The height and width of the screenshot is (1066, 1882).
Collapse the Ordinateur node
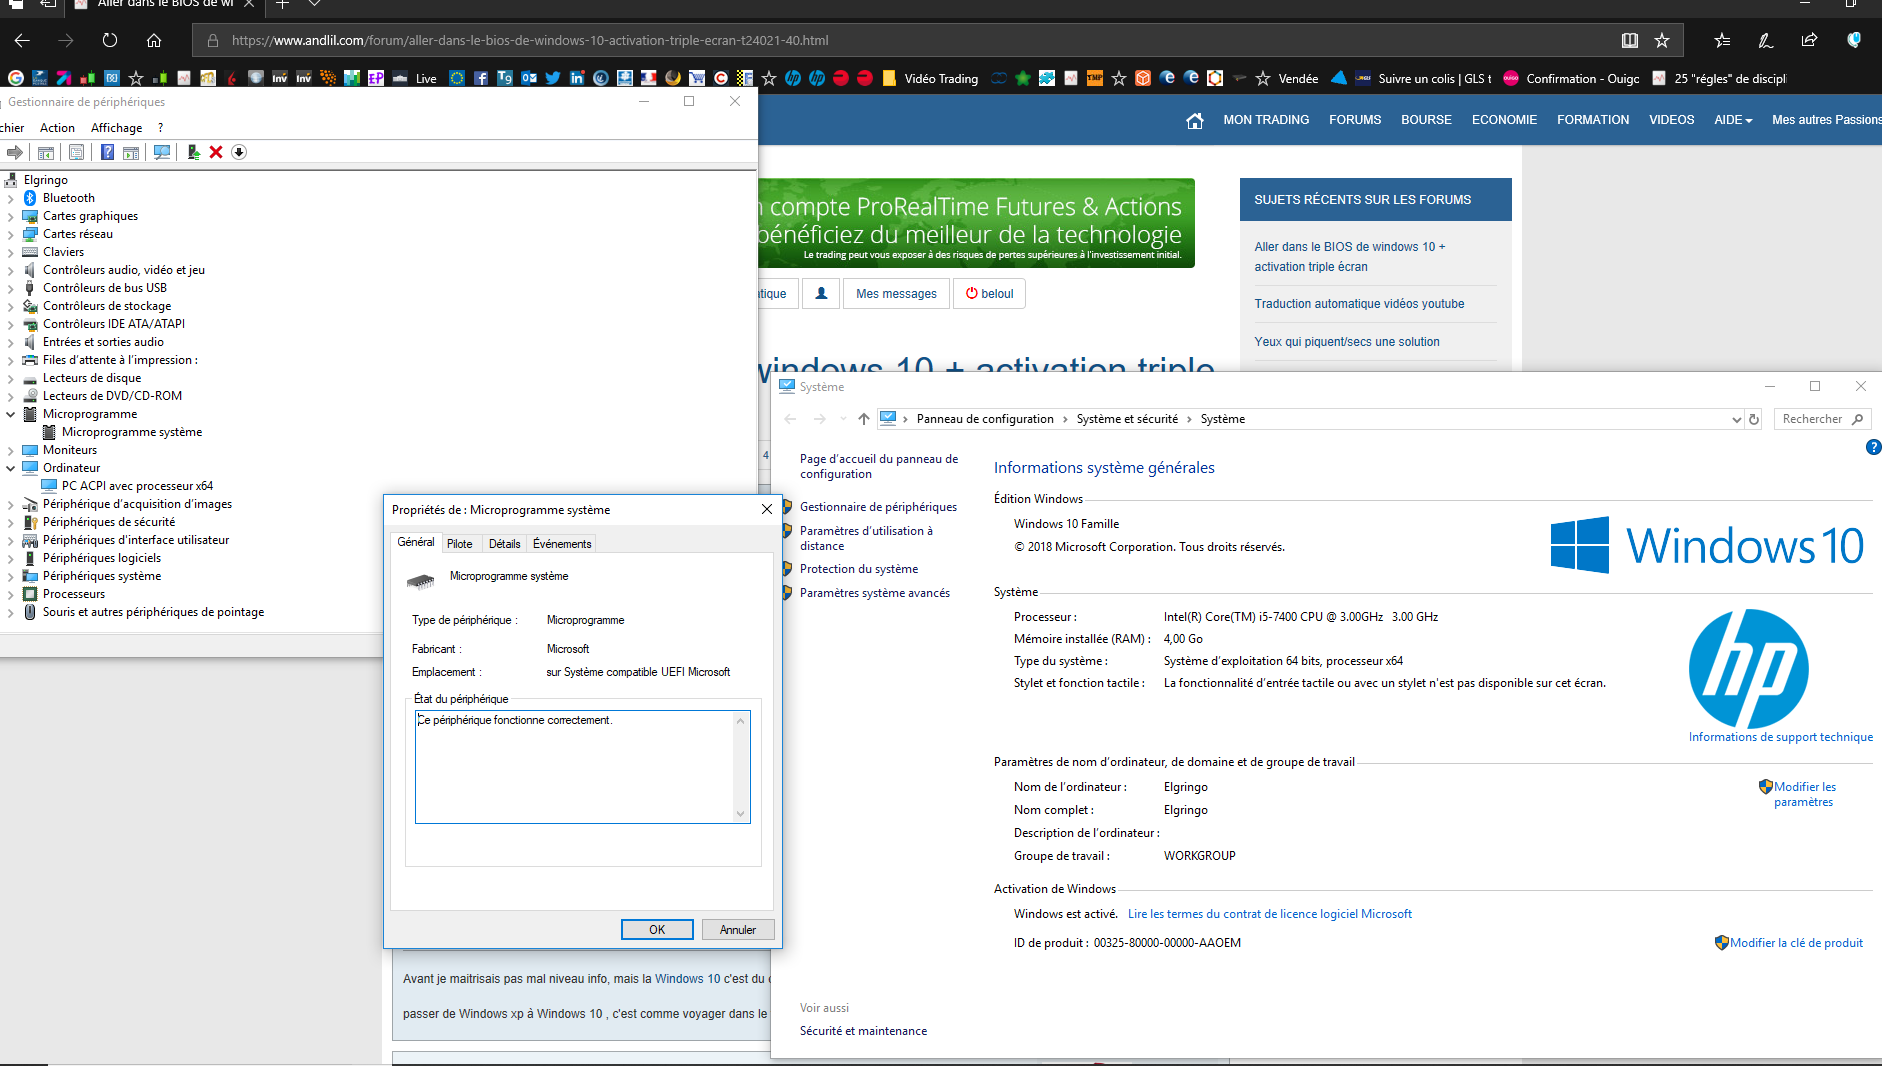[x=11, y=468]
